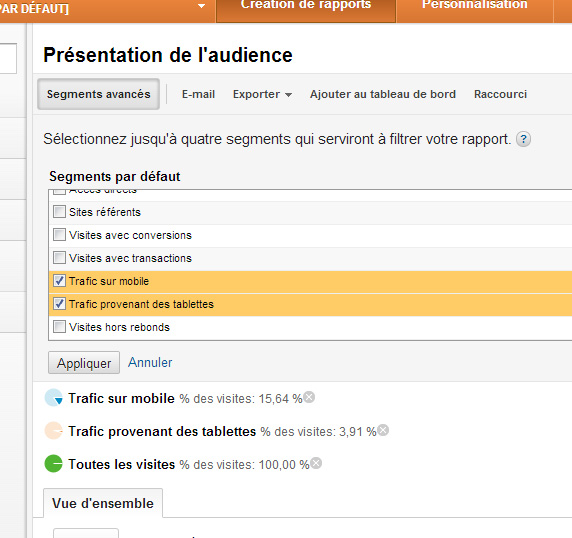Open the help question mark icon

(x=523, y=139)
